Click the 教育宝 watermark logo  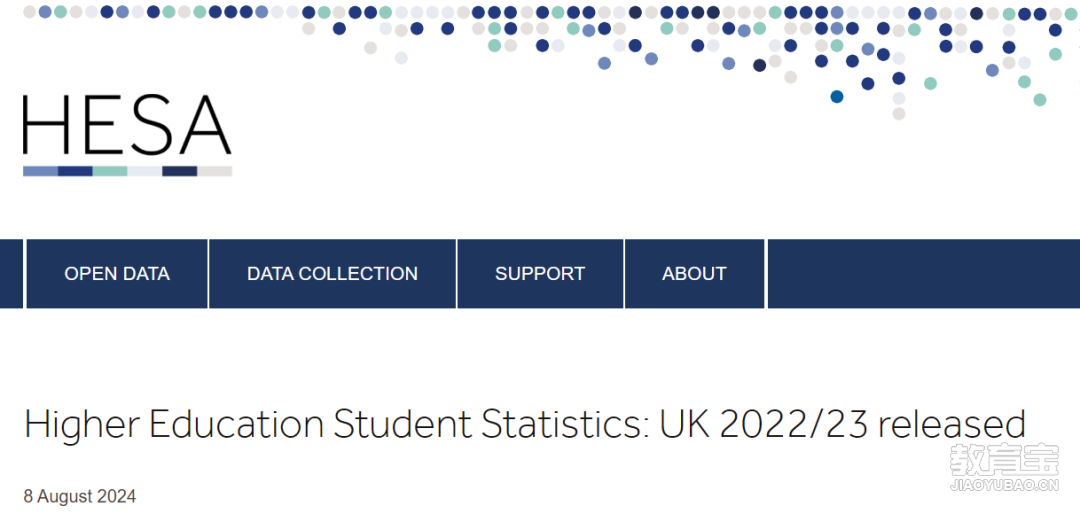coord(1004,459)
